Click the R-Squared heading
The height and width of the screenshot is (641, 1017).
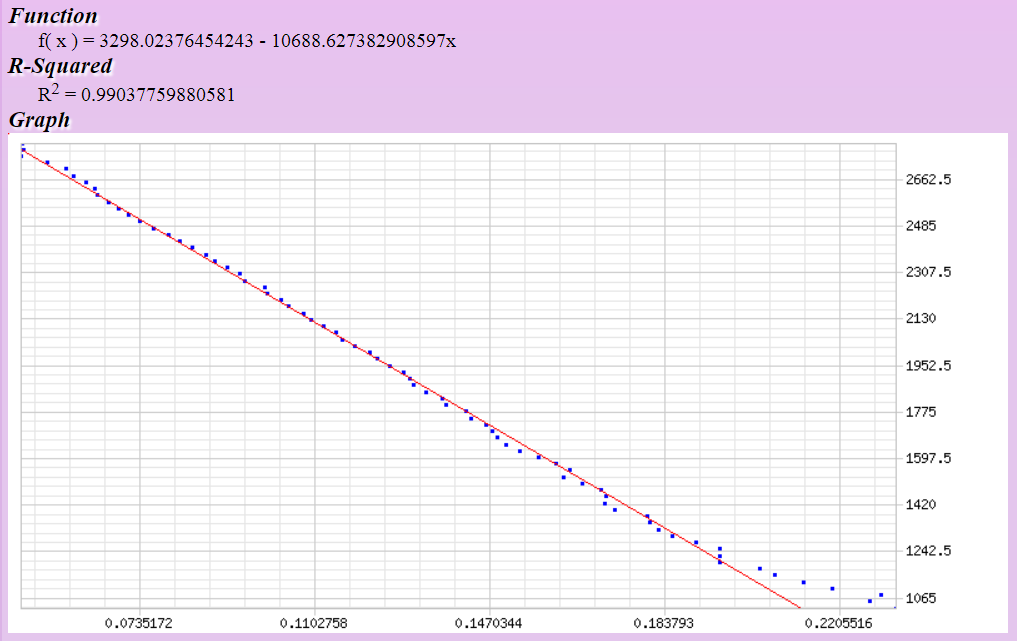60,67
